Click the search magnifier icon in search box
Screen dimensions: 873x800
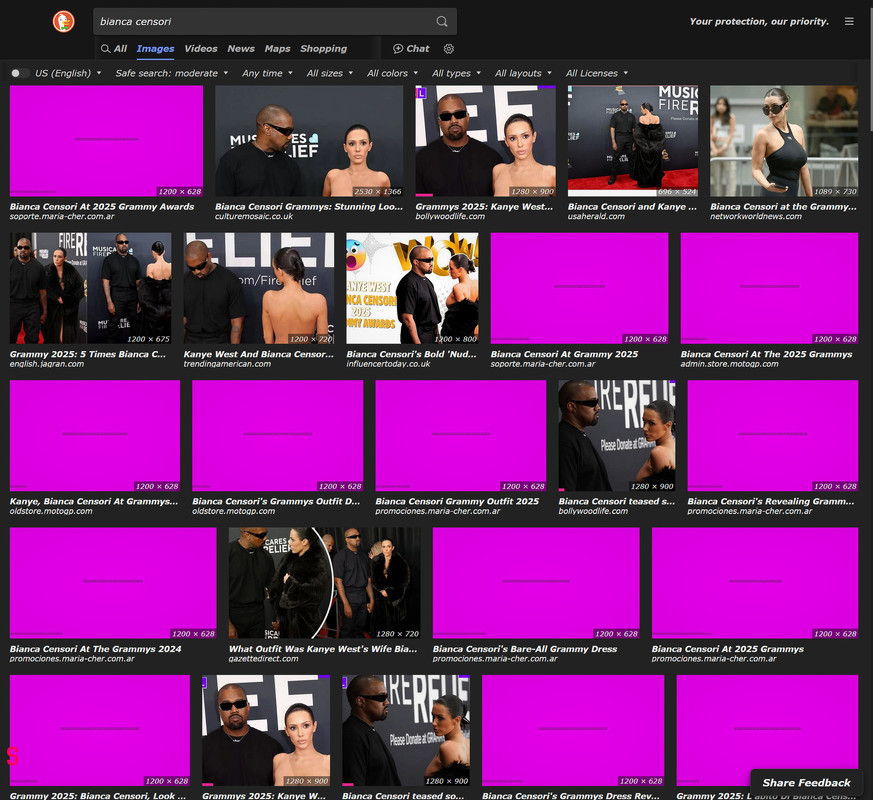(442, 22)
